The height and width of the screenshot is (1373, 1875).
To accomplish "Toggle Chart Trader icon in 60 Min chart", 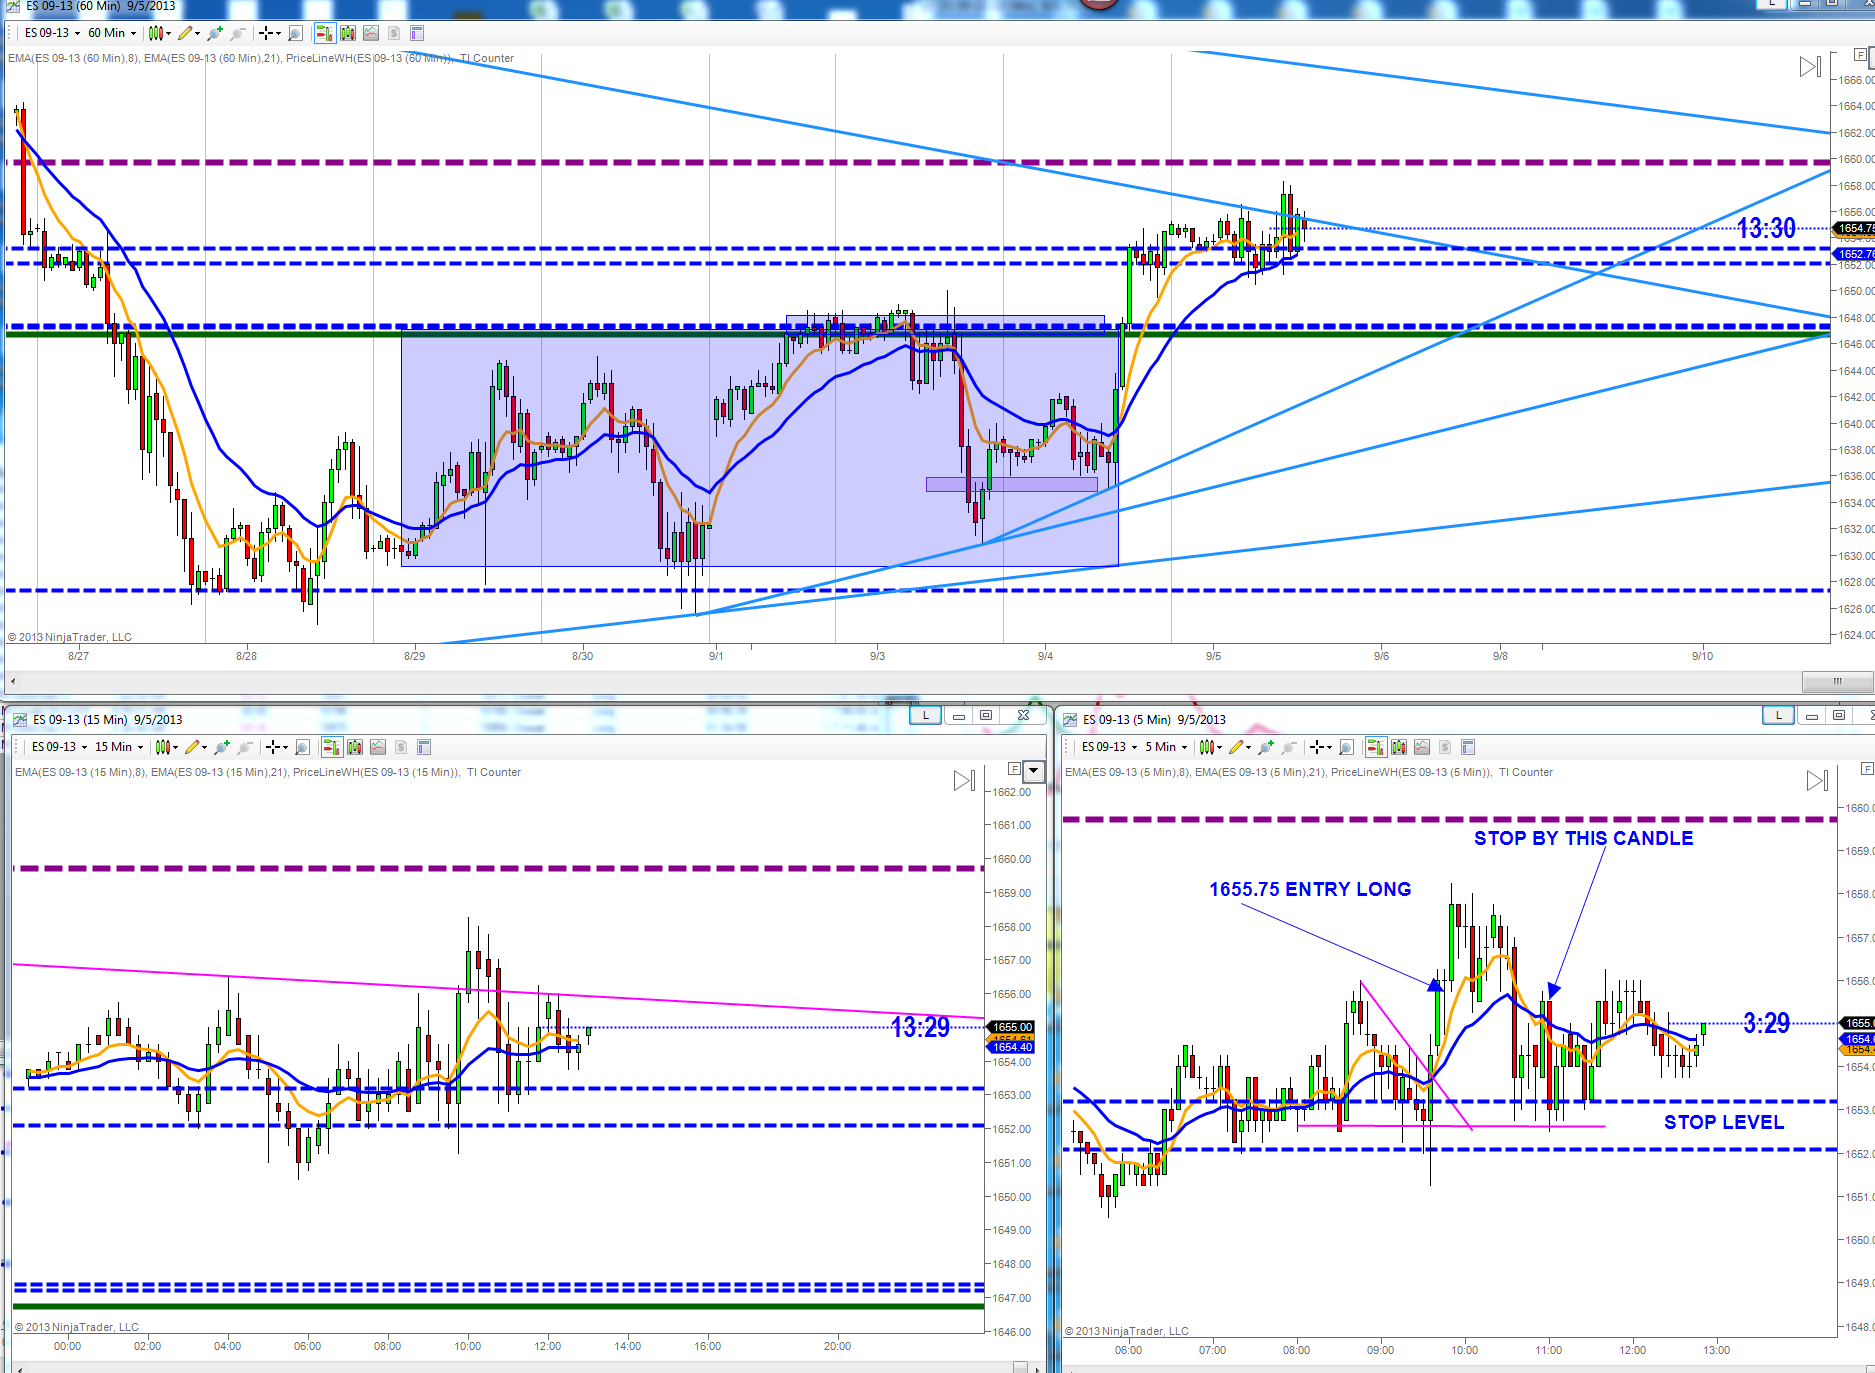I will coord(324,33).
